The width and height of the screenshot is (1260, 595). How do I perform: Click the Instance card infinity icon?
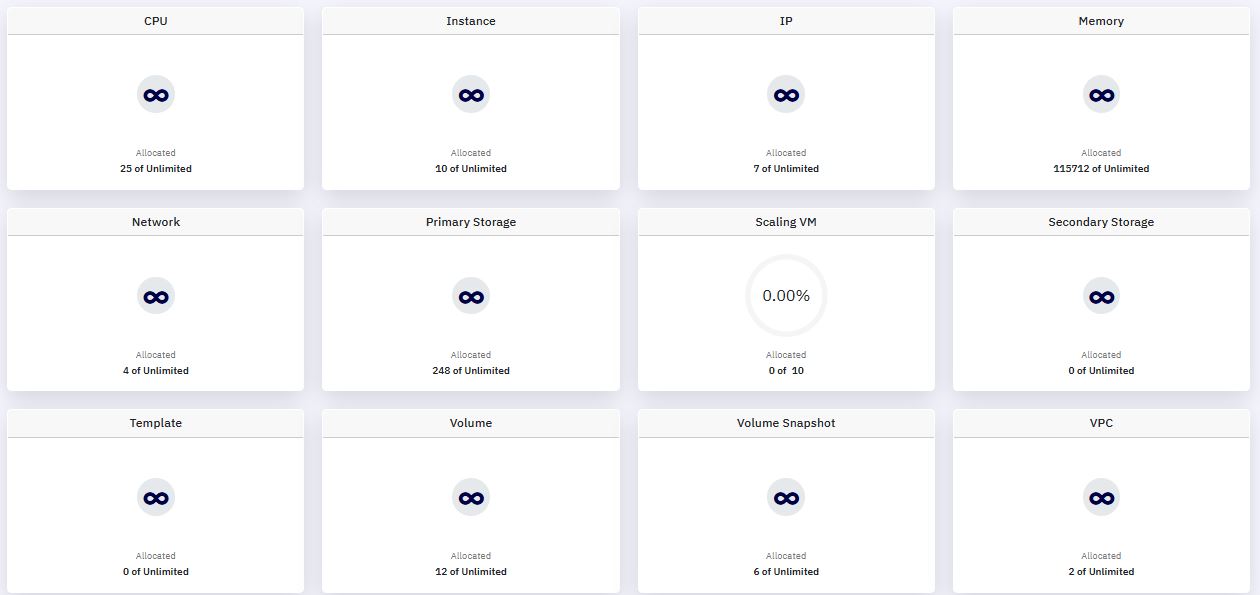[471, 95]
